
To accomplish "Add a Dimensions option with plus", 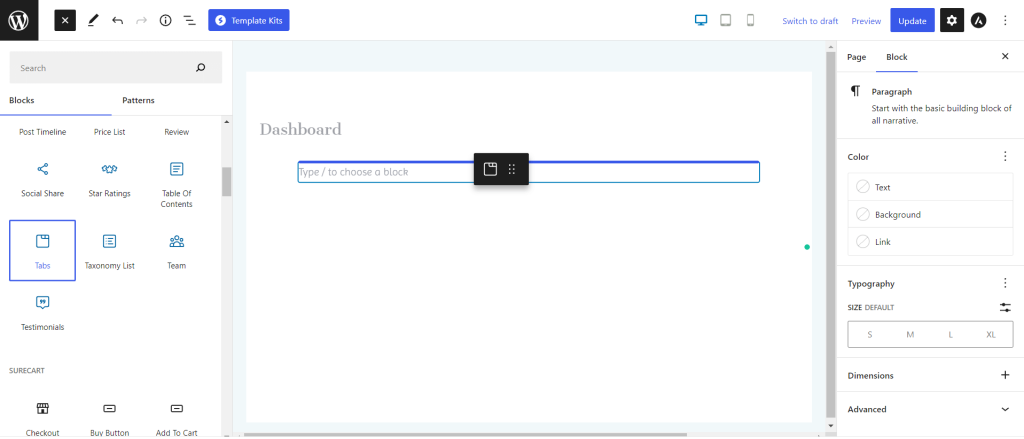I will tap(1005, 375).
